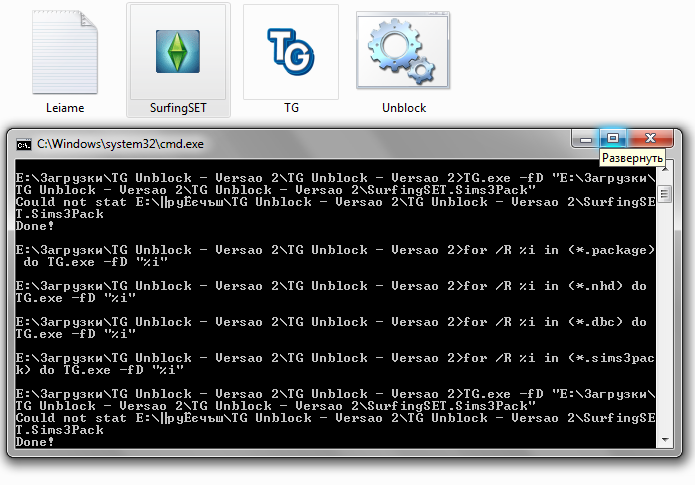Image resolution: width=695 pixels, height=485 pixels.
Task: Minimize the cmd.exe console window
Action: [x=585, y=138]
